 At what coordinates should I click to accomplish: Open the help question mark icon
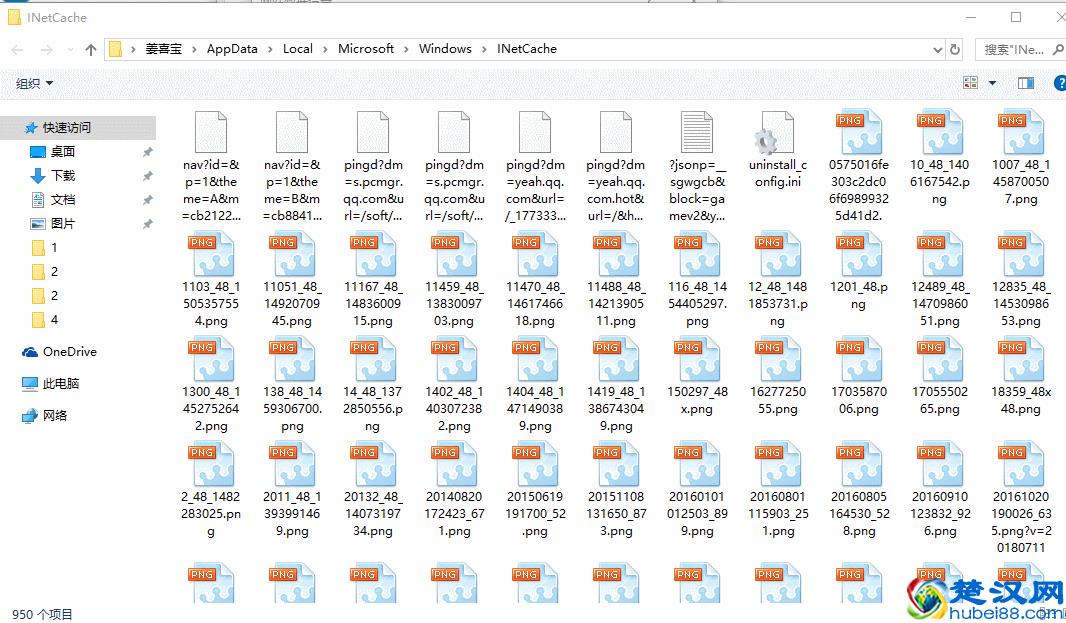(1059, 83)
